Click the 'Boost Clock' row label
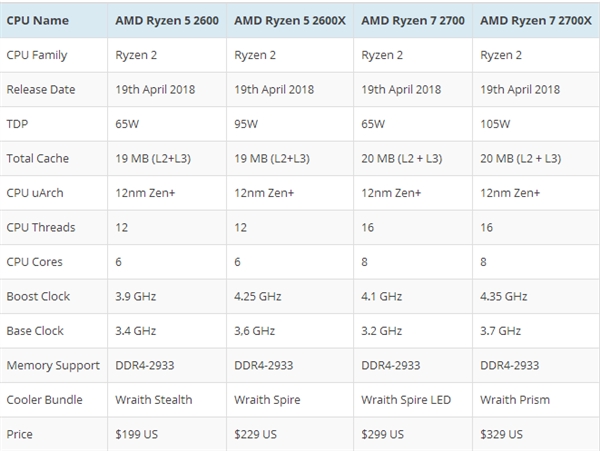This screenshot has width=600, height=451. point(38,296)
